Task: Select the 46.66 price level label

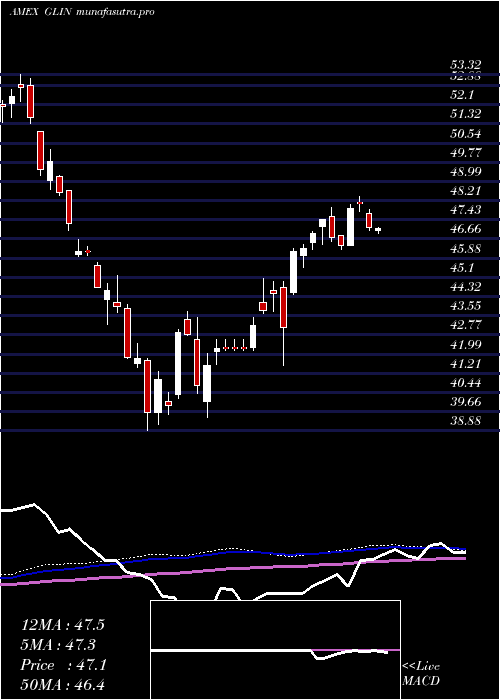Action: coord(465,229)
